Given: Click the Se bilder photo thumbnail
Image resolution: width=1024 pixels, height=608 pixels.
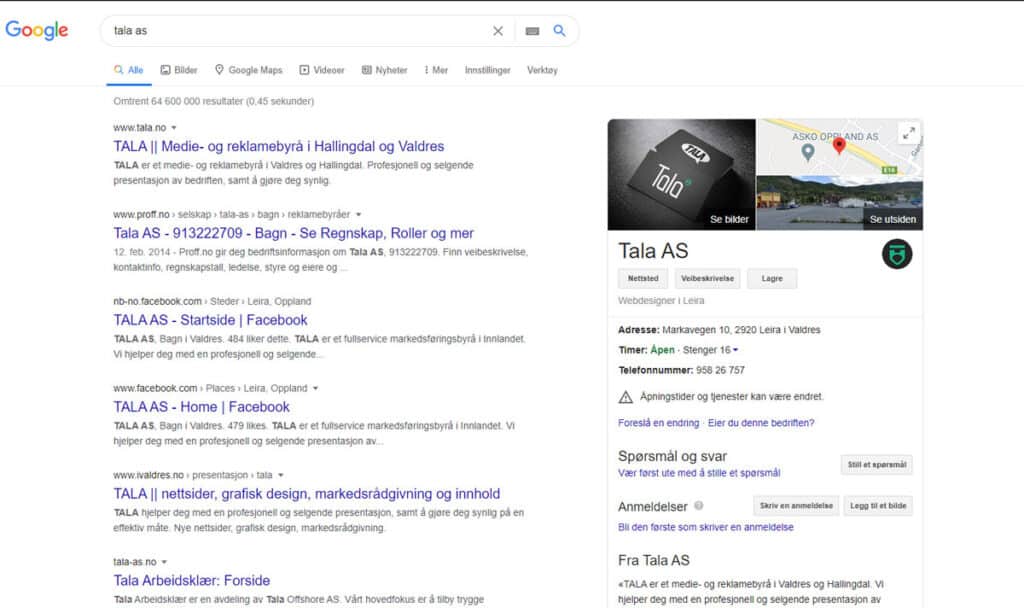Looking at the screenshot, I should (x=680, y=174).
